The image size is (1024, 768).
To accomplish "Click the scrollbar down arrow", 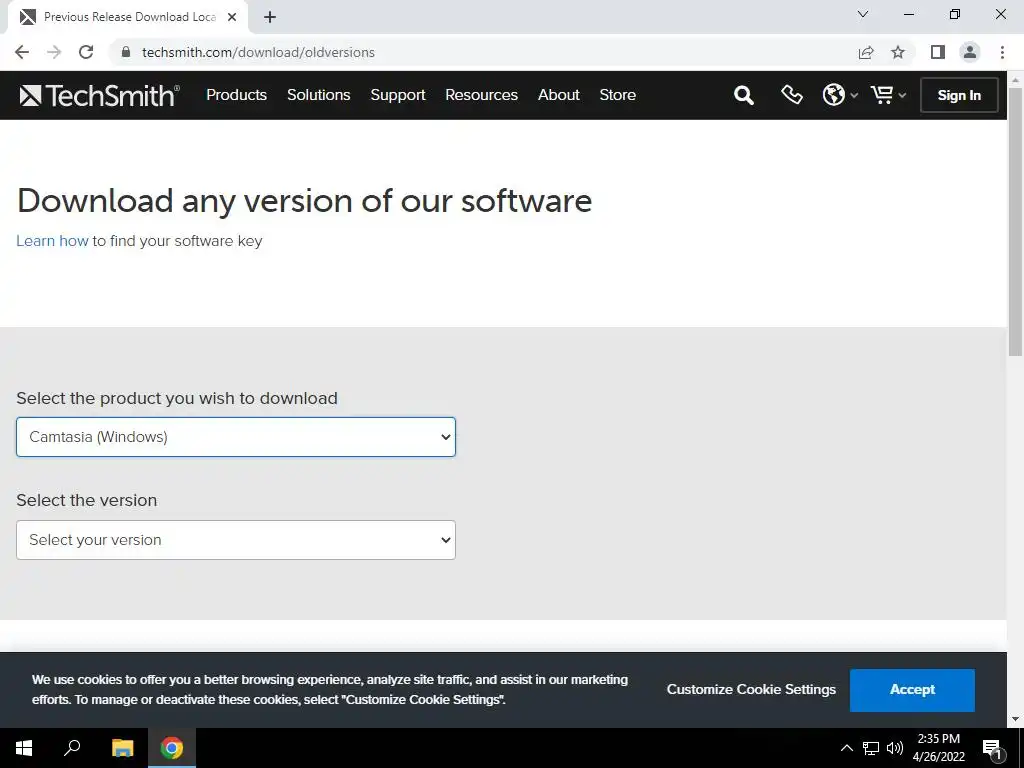I will 1015,719.
